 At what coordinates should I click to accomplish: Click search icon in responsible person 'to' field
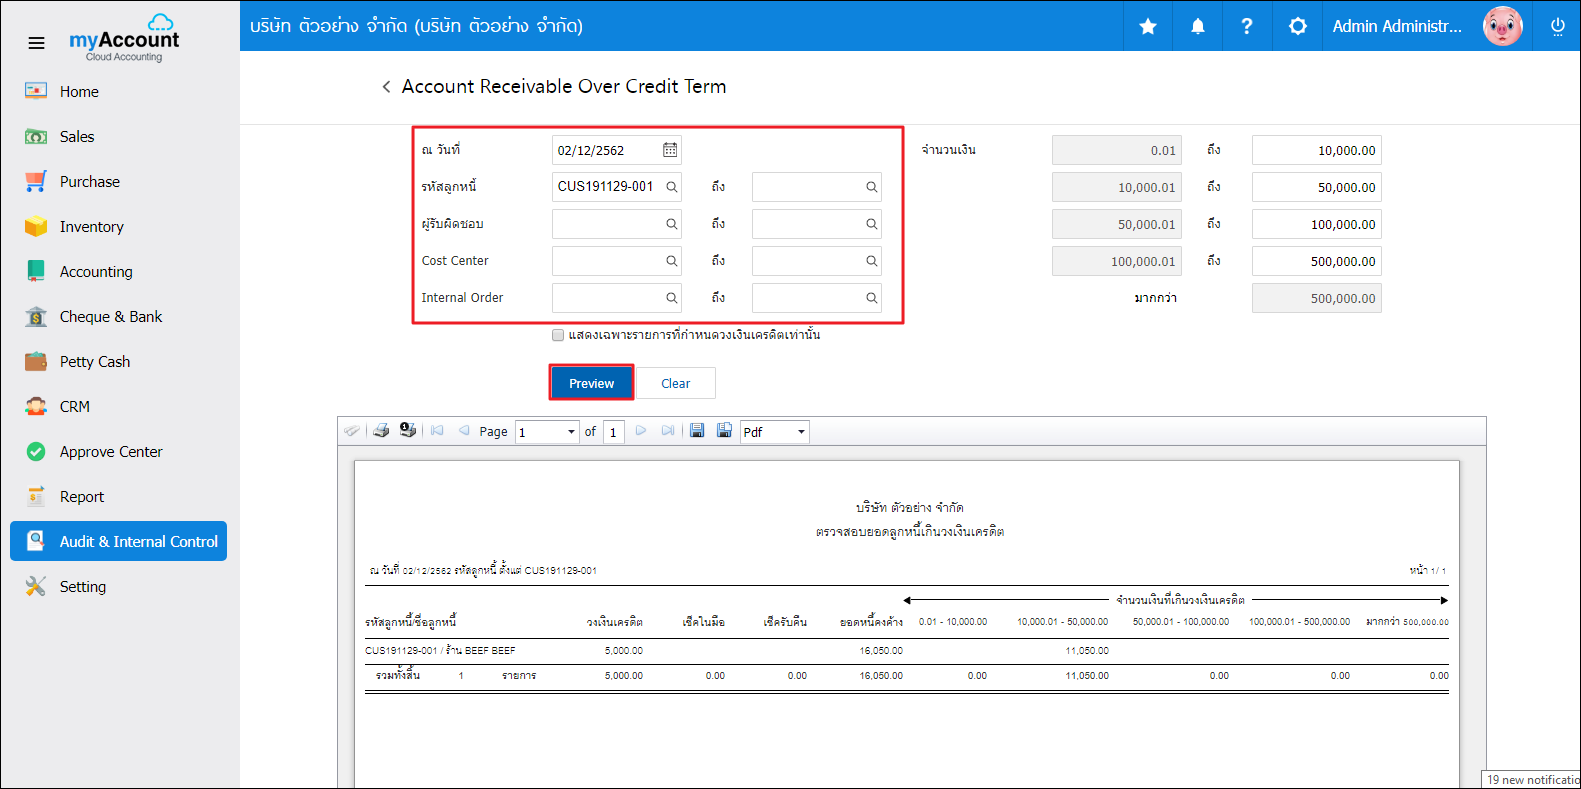(x=872, y=224)
